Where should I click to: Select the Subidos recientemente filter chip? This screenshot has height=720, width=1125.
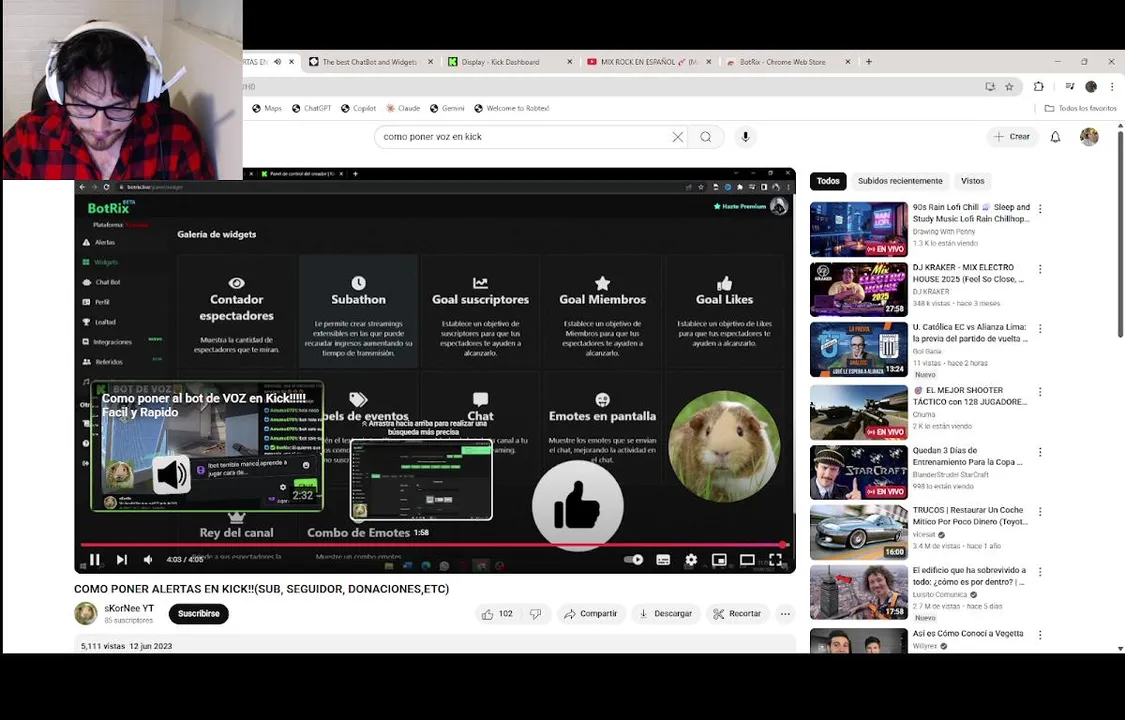(900, 181)
